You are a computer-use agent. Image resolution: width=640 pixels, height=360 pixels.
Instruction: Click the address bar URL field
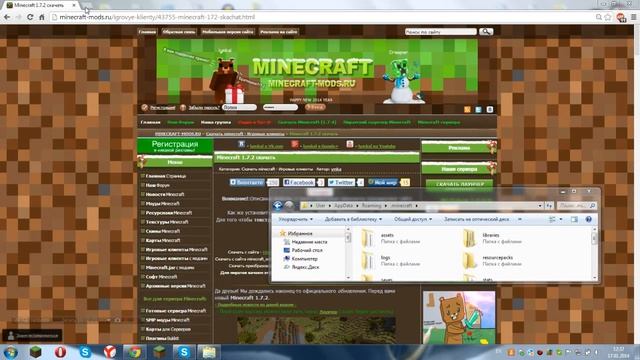(x=322, y=17)
